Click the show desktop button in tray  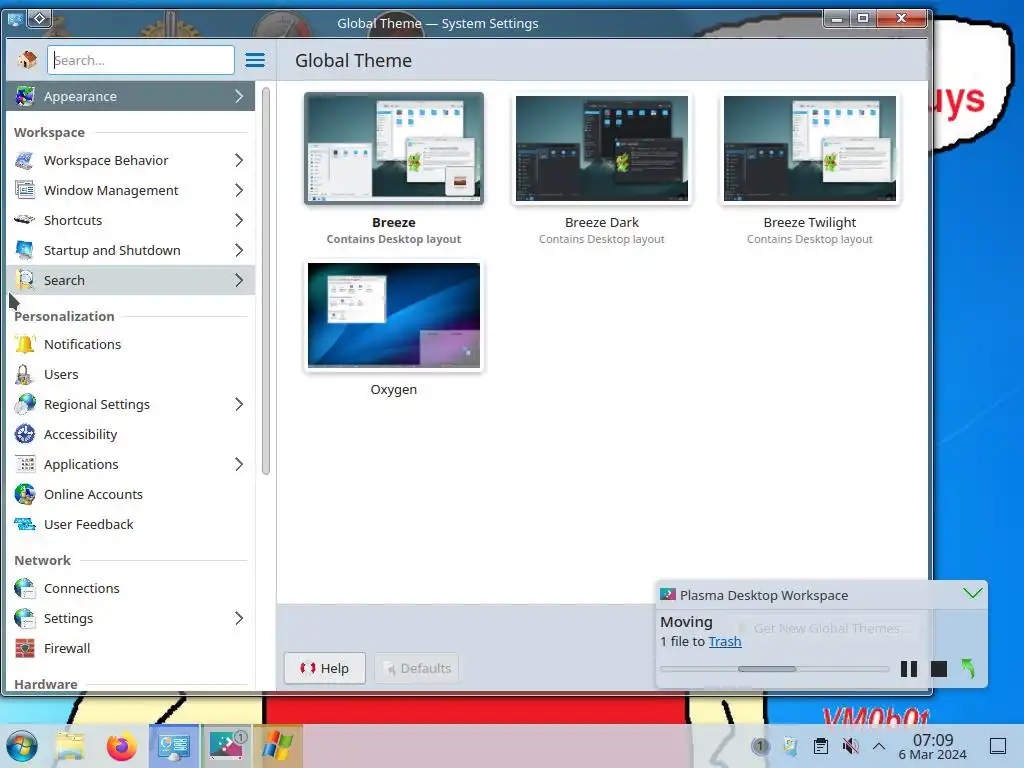point(997,746)
